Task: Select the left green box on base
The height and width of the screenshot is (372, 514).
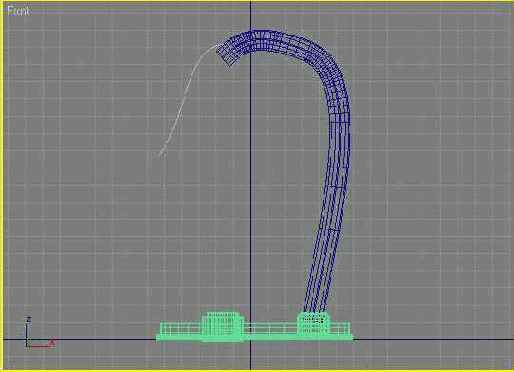Action: tap(222, 325)
